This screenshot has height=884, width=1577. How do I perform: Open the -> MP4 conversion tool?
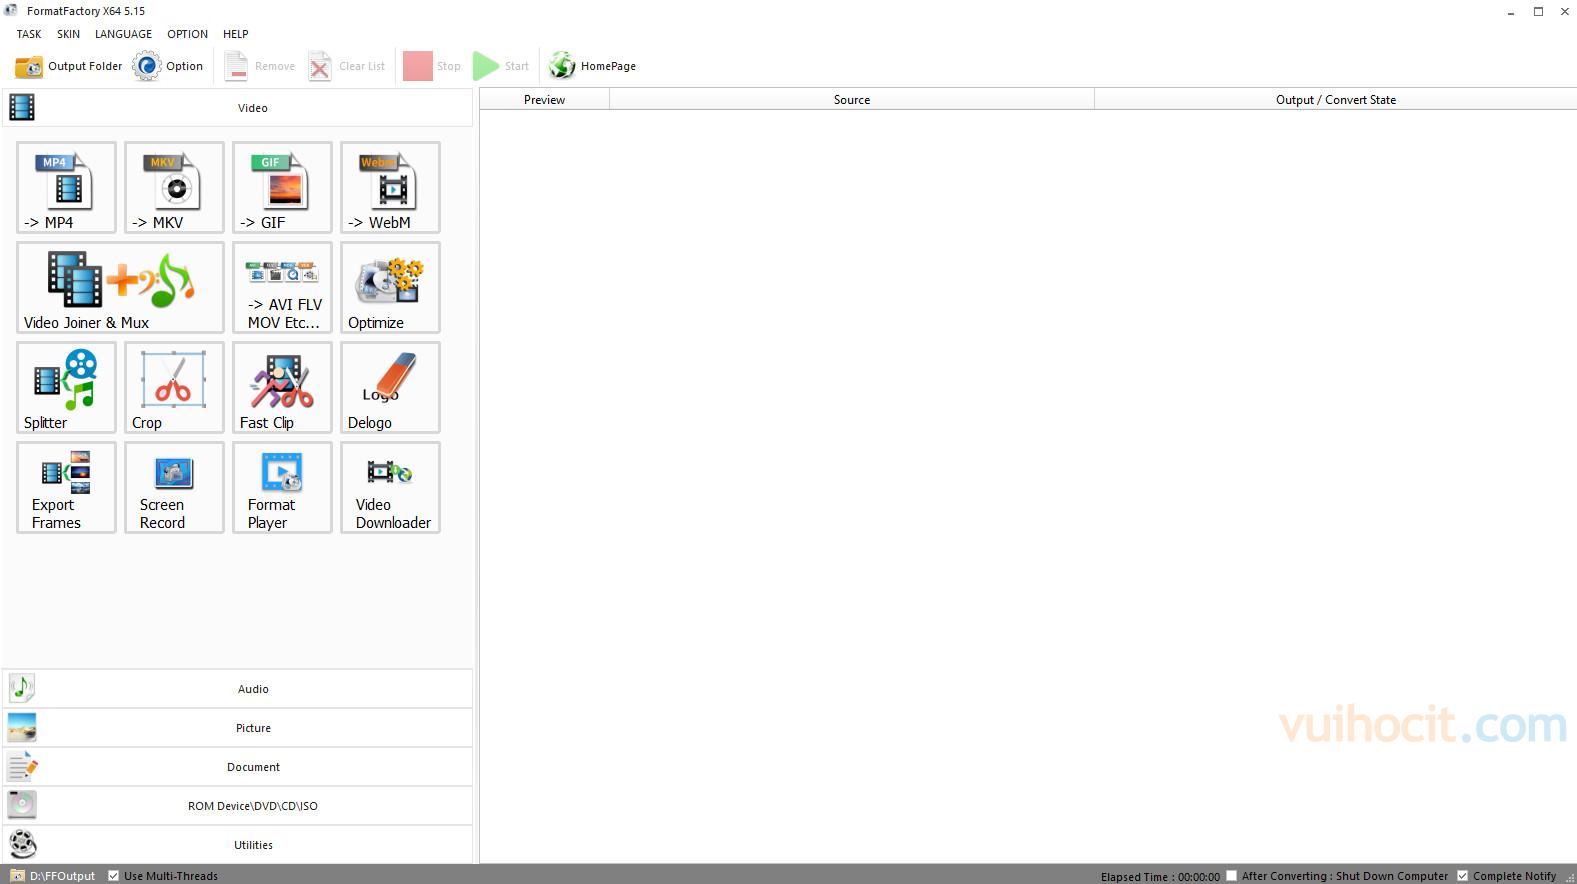[x=66, y=187]
